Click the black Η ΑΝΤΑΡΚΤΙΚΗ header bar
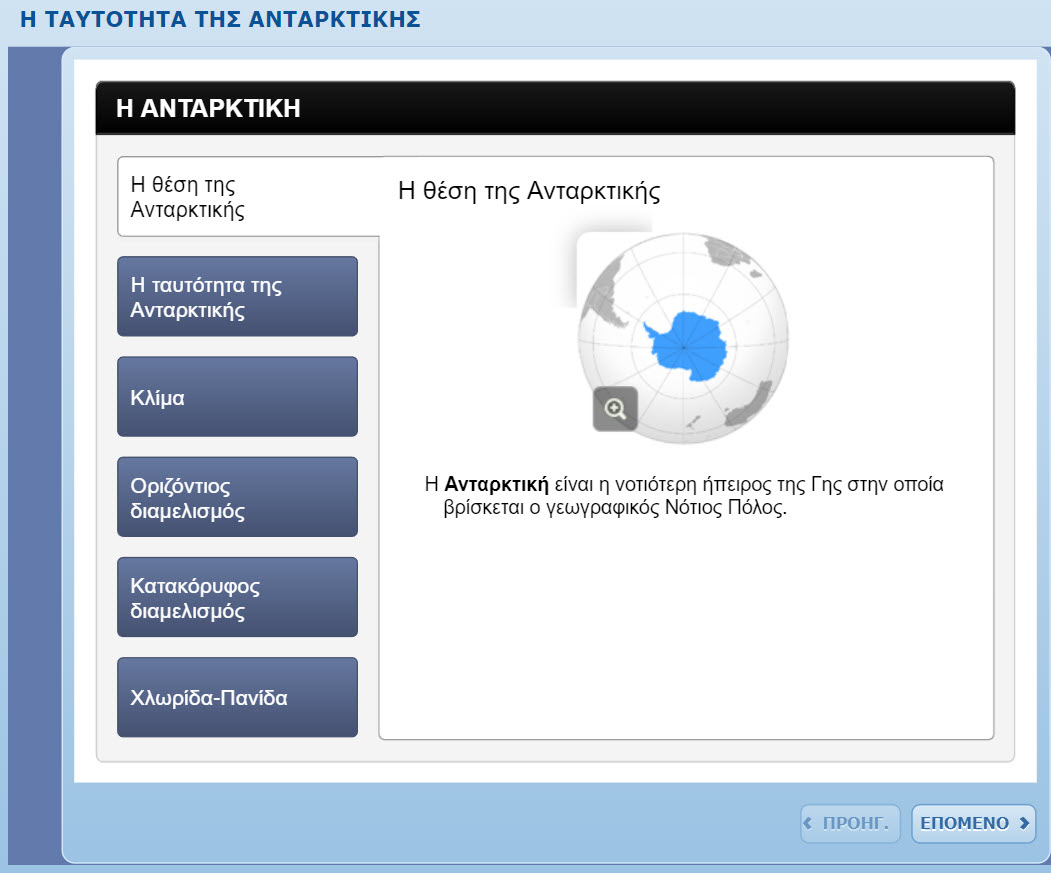The height and width of the screenshot is (873, 1051). click(x=555, y=108)
